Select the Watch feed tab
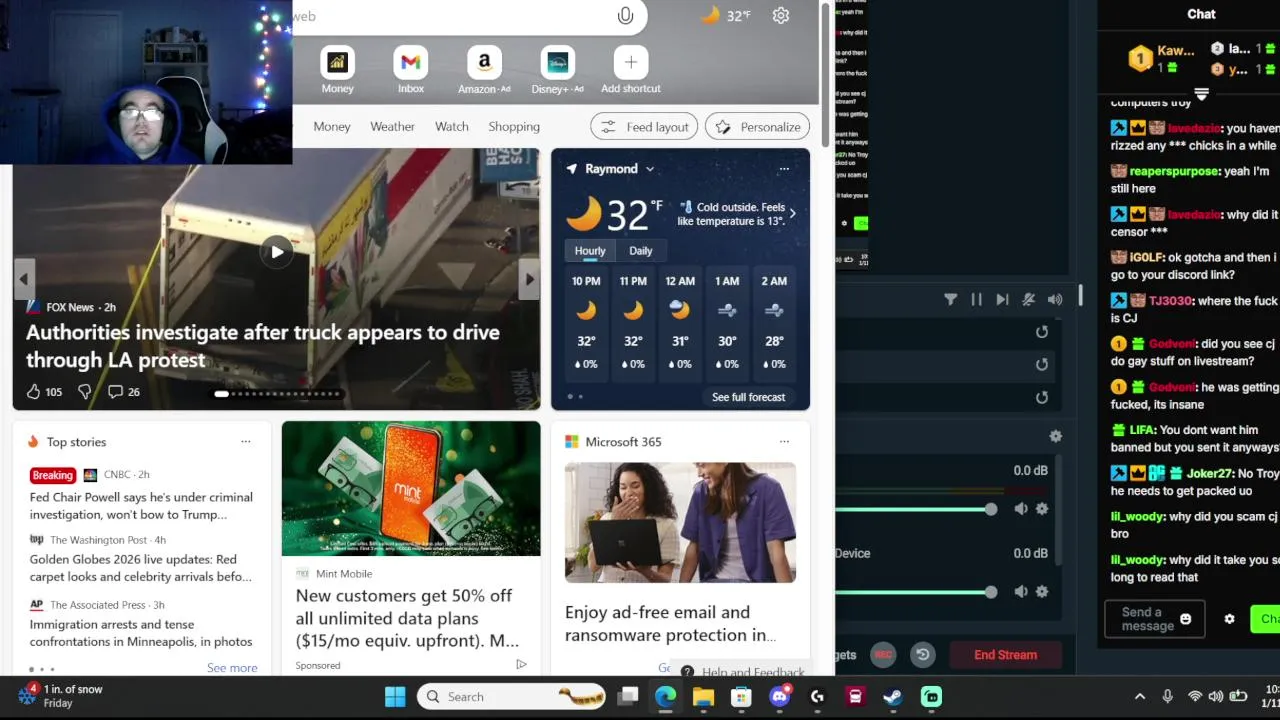Screen dimensions: 1280x720 (452, 127)
